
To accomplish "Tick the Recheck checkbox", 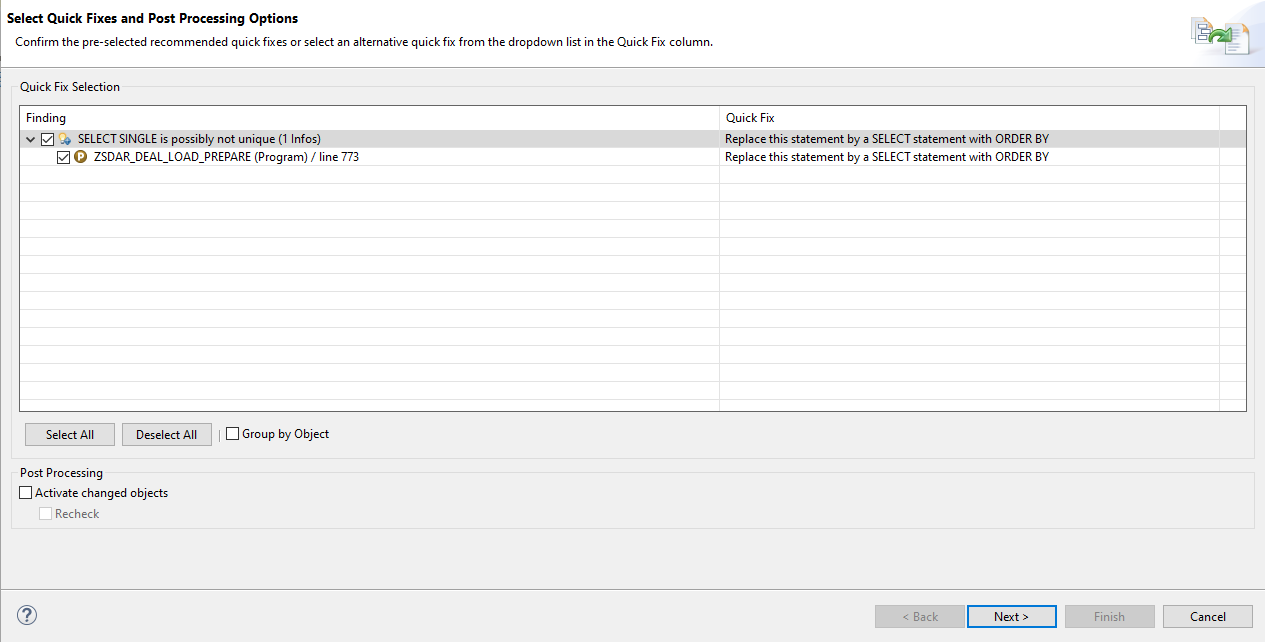I will pos(46,514).
